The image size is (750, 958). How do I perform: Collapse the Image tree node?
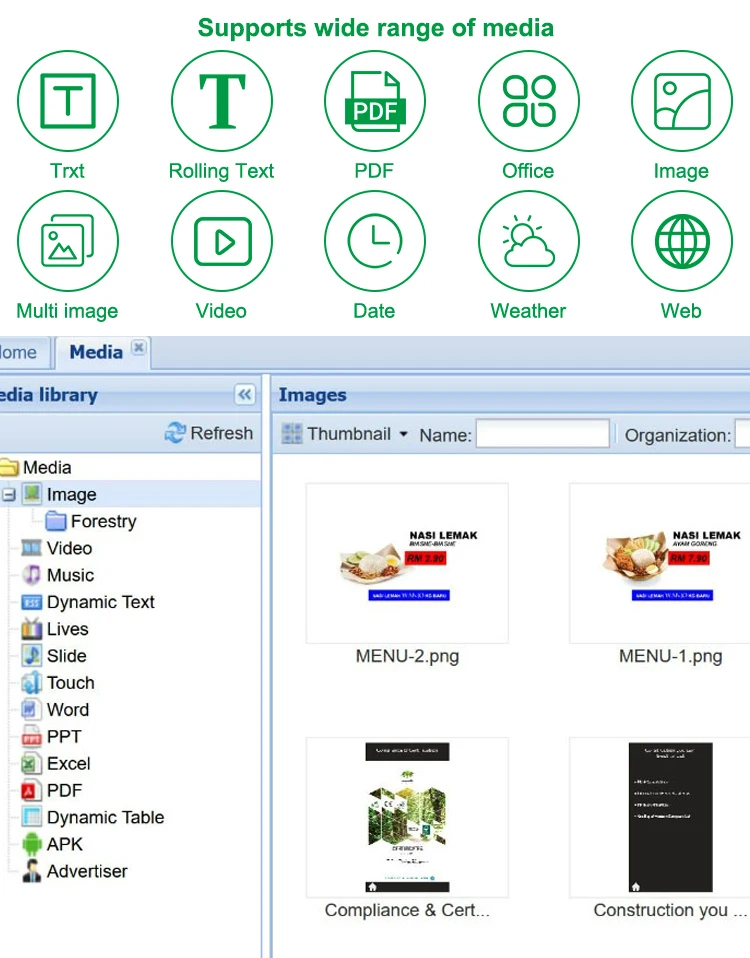(9, 494)
